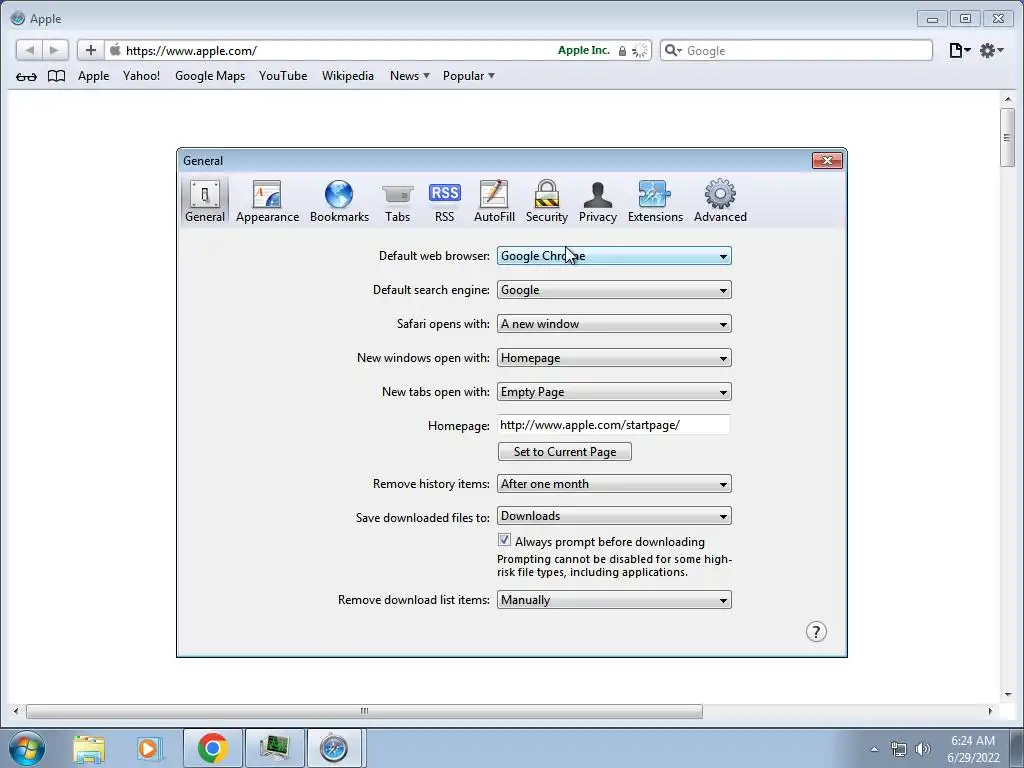Image resolution: width=1024 pixels, height=768 pixels.
Task: Go back with the back arrow
Action: [29, 50]
